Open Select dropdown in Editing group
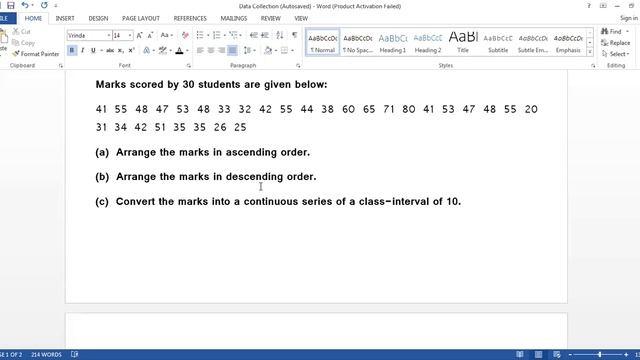The width and height of the screenshot is (640, 360). [616, 54]
